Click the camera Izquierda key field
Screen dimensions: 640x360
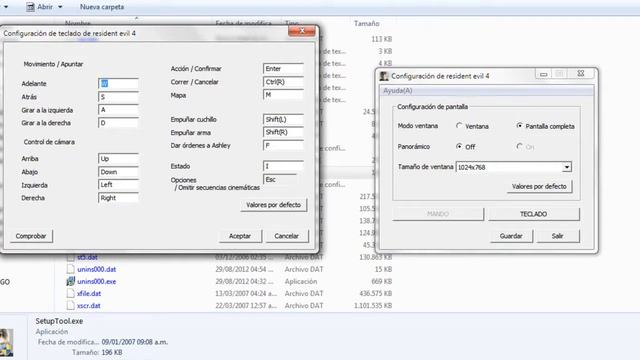[118, 185]
